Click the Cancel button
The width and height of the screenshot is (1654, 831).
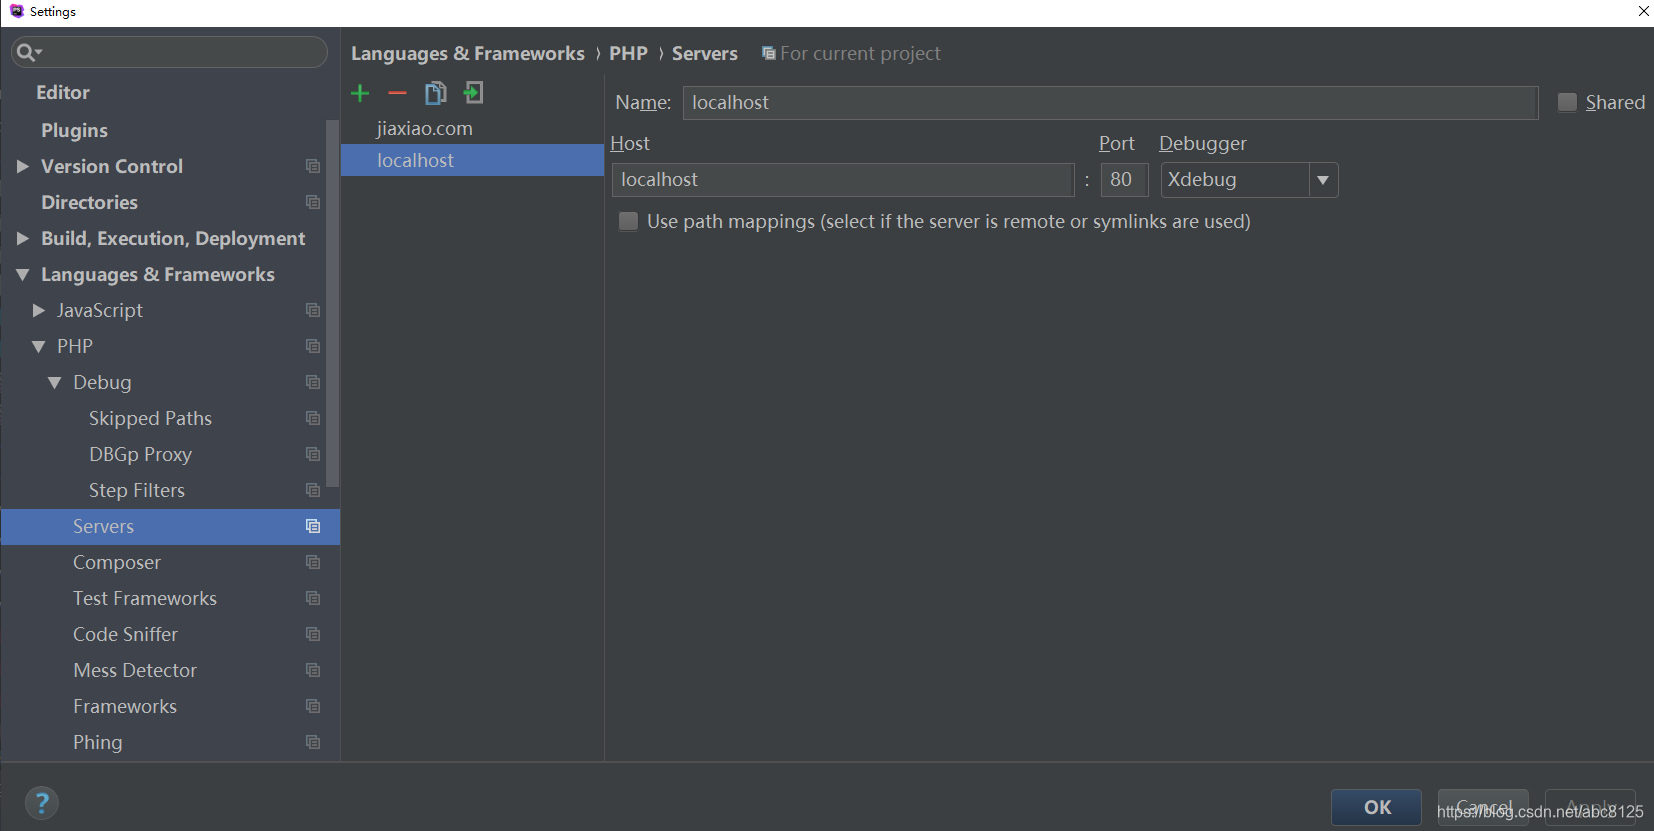point(1483,807)
